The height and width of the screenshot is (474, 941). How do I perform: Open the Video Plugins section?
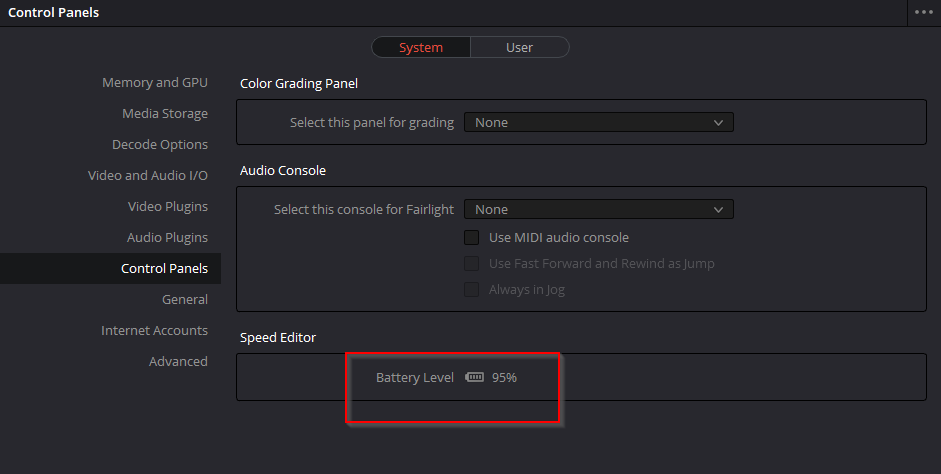168,207
